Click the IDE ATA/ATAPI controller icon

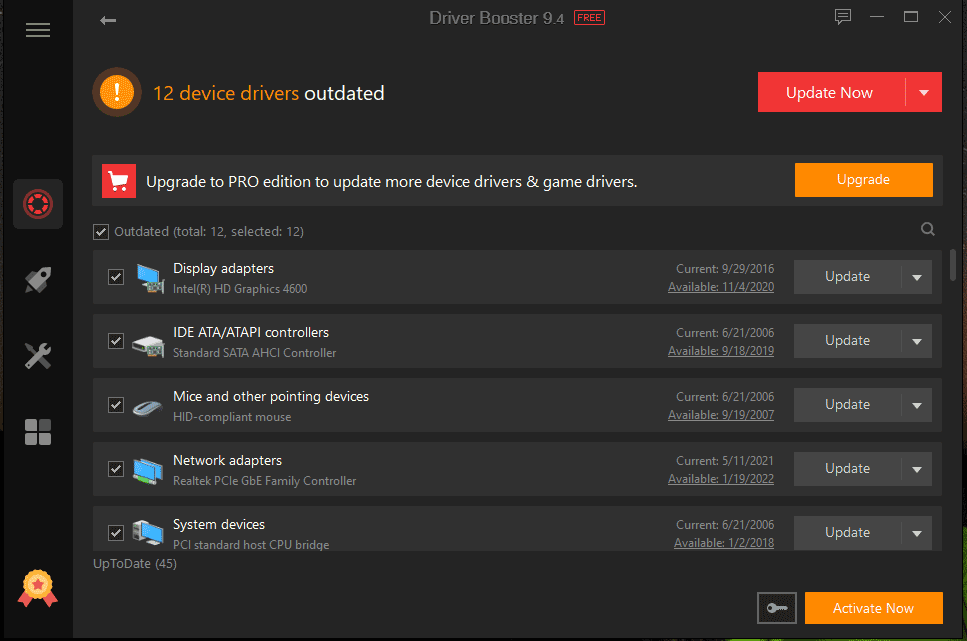pyautogui.click(x=149, y=345)
